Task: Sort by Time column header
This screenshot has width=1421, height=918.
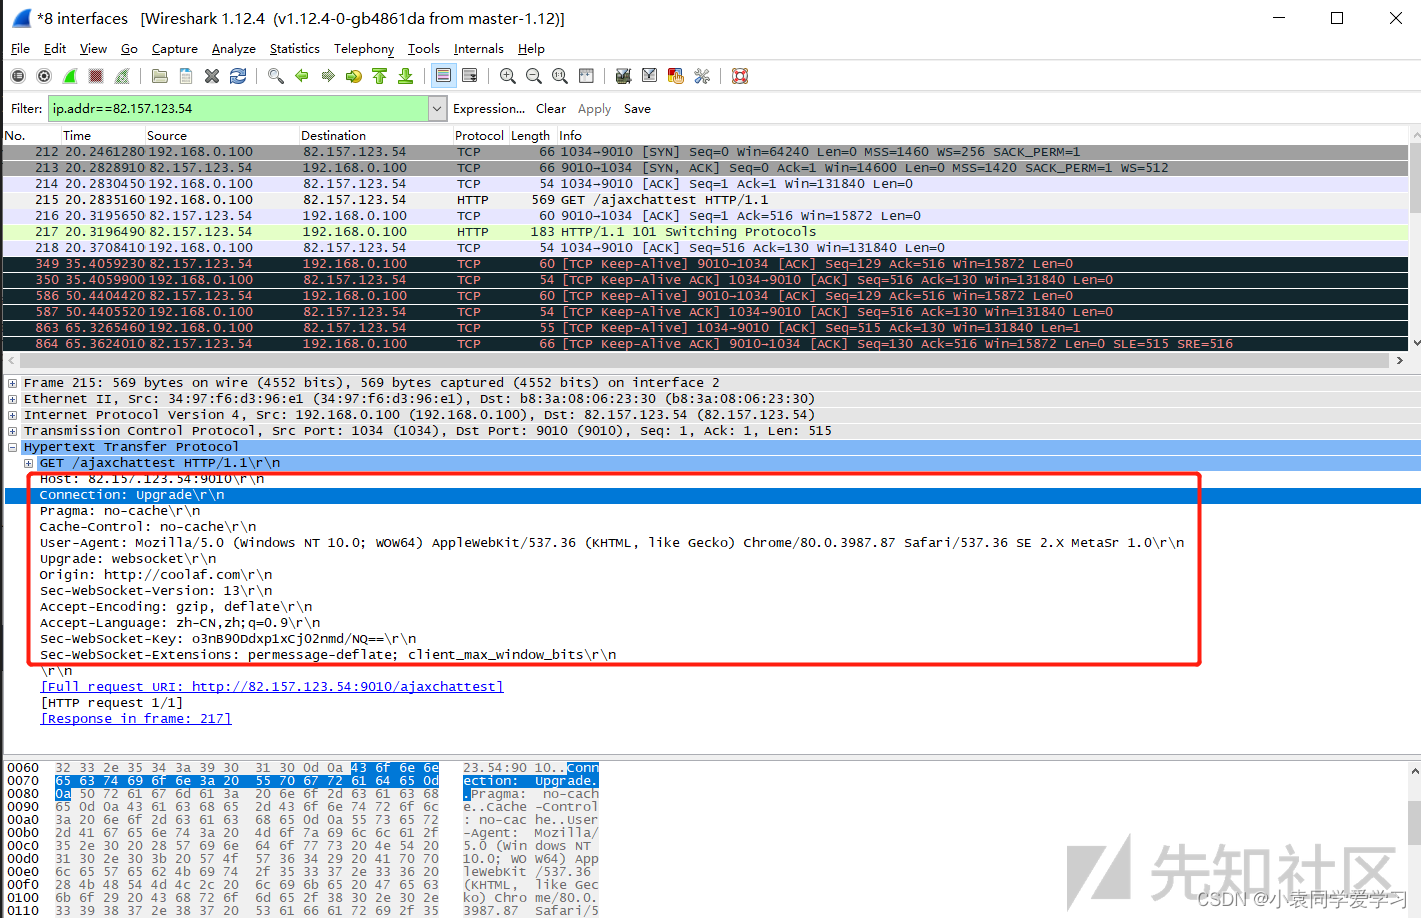Action: point(77,136)
